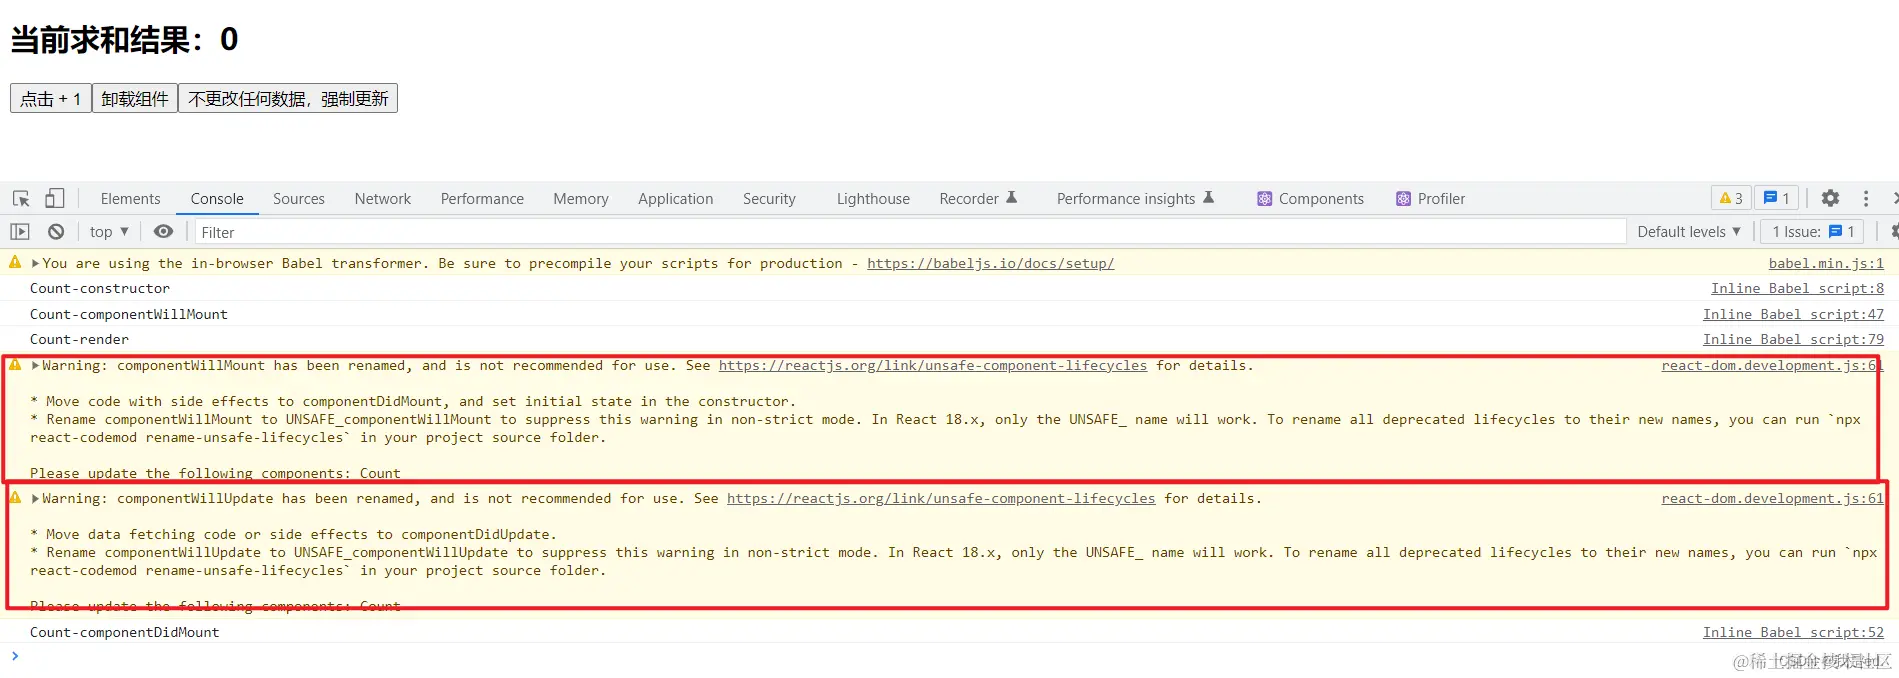Open react-dom.development.js link on componentWillUpdate warning
Image resolution: width=1899 pixels, height=678 pixels.
coord(1772,498)
